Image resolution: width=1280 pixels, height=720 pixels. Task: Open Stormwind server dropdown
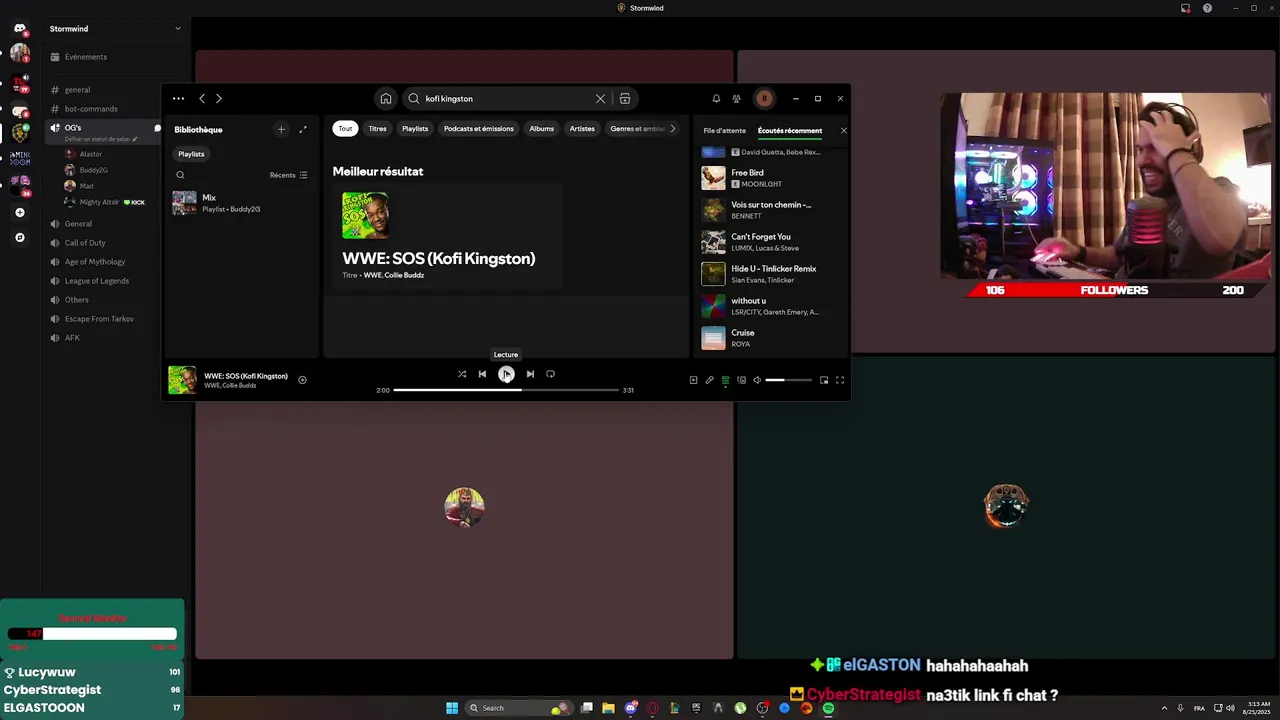[x=178, y=28]
